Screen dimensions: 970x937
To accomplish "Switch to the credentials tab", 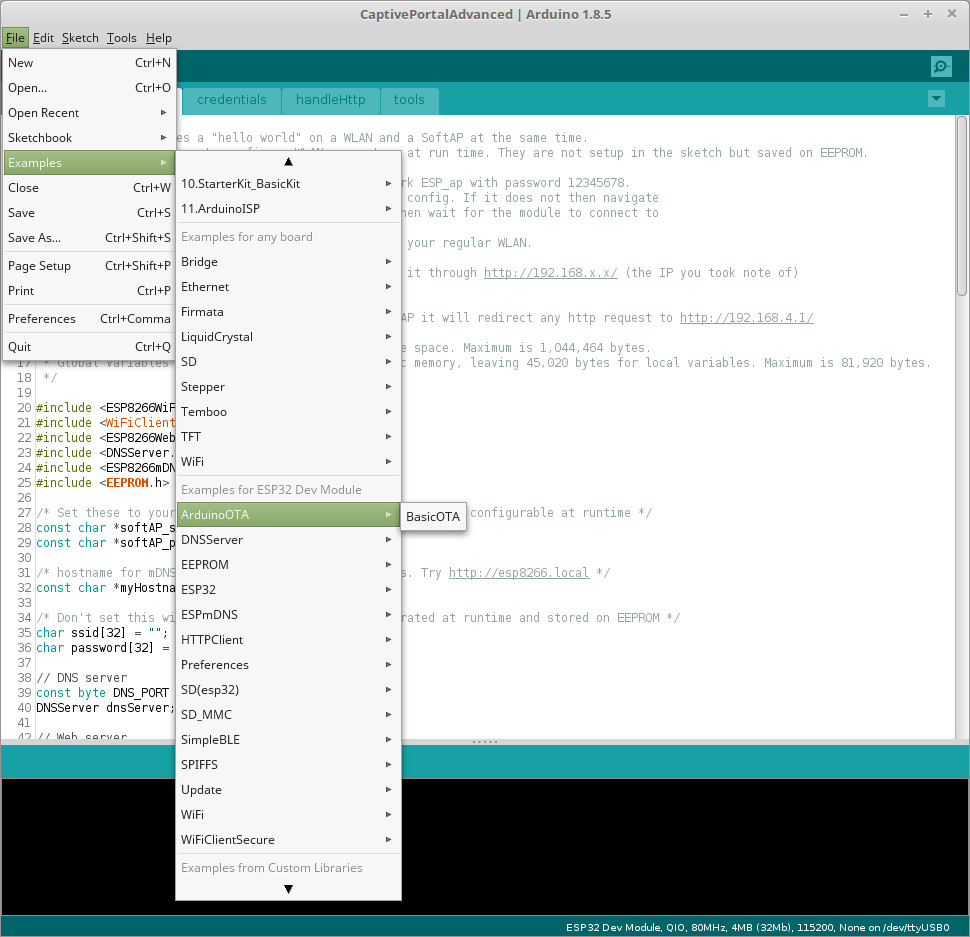I will 232,100.
